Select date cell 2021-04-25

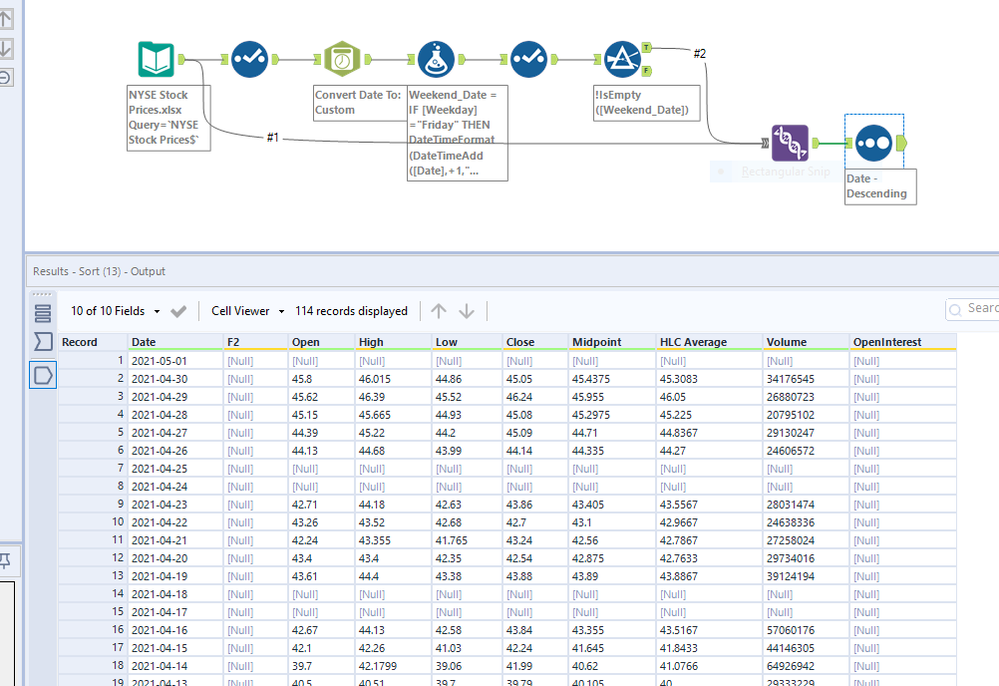(176, 468)
